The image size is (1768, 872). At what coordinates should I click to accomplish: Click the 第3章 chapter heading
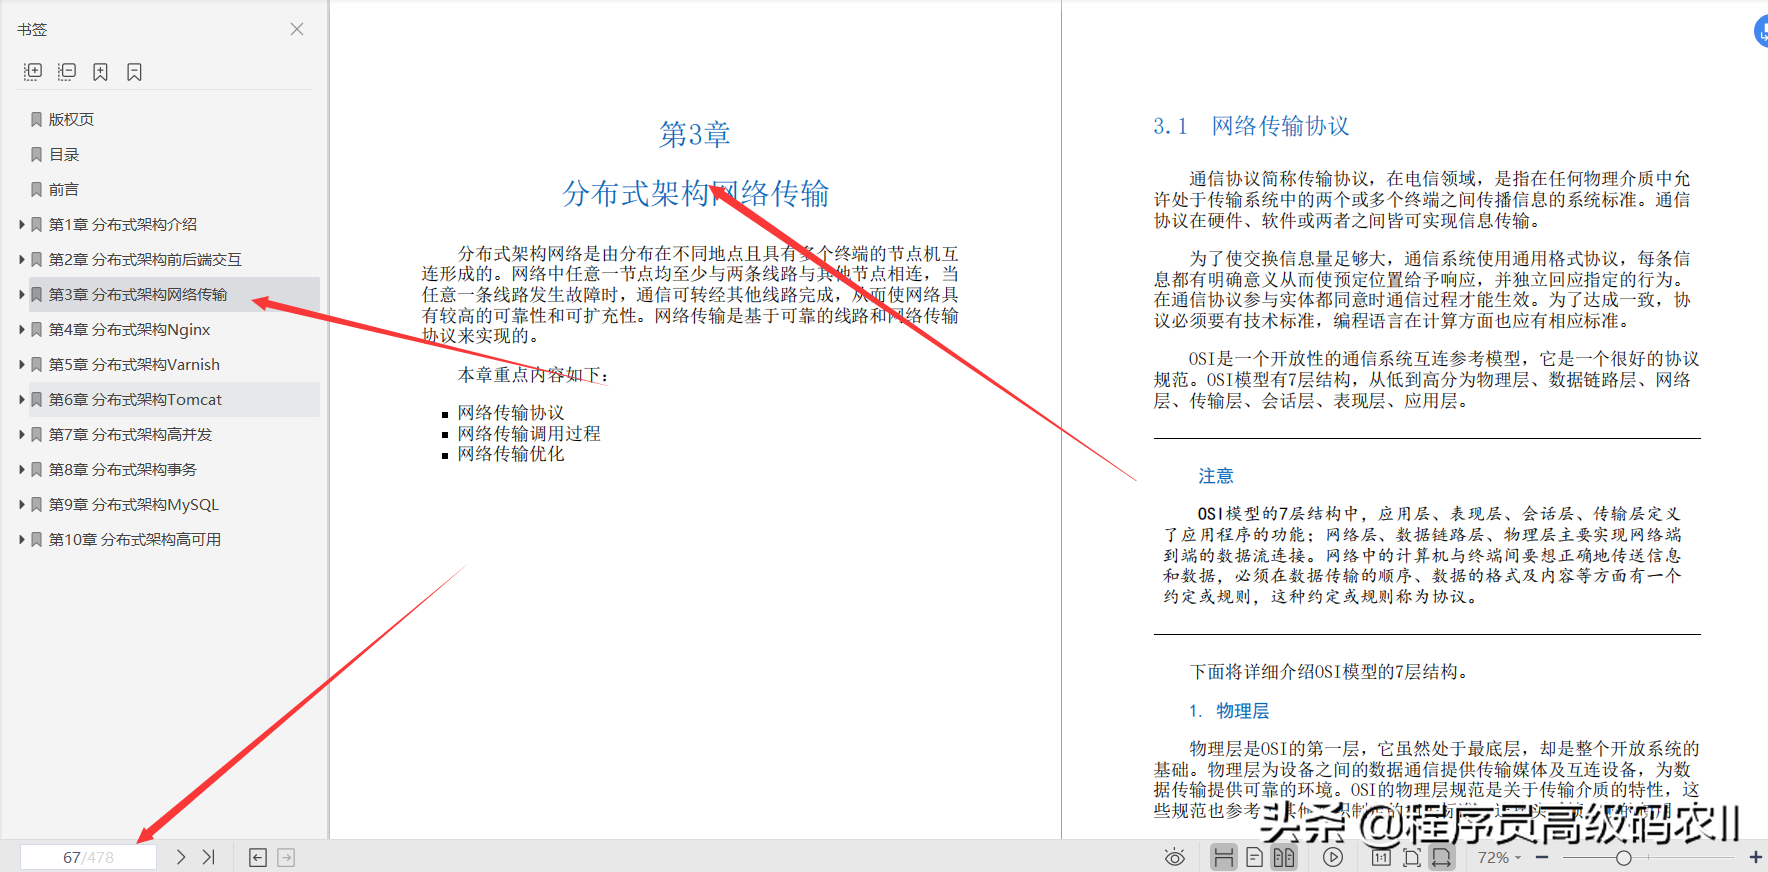pyautogui.click(x=695, y=134)
